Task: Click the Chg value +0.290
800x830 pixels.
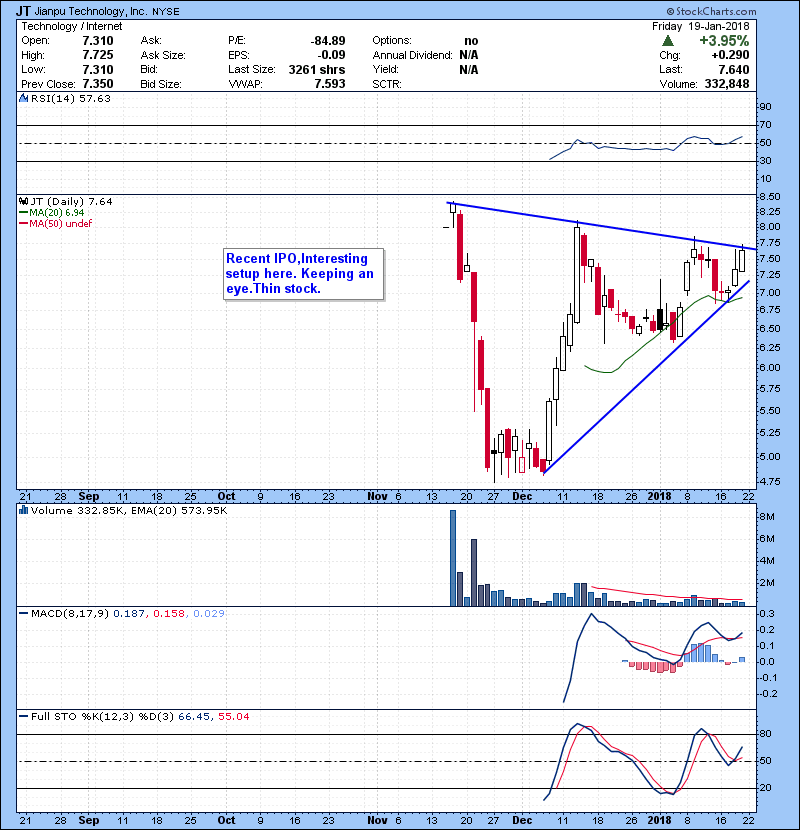Action: click(730, 55)
